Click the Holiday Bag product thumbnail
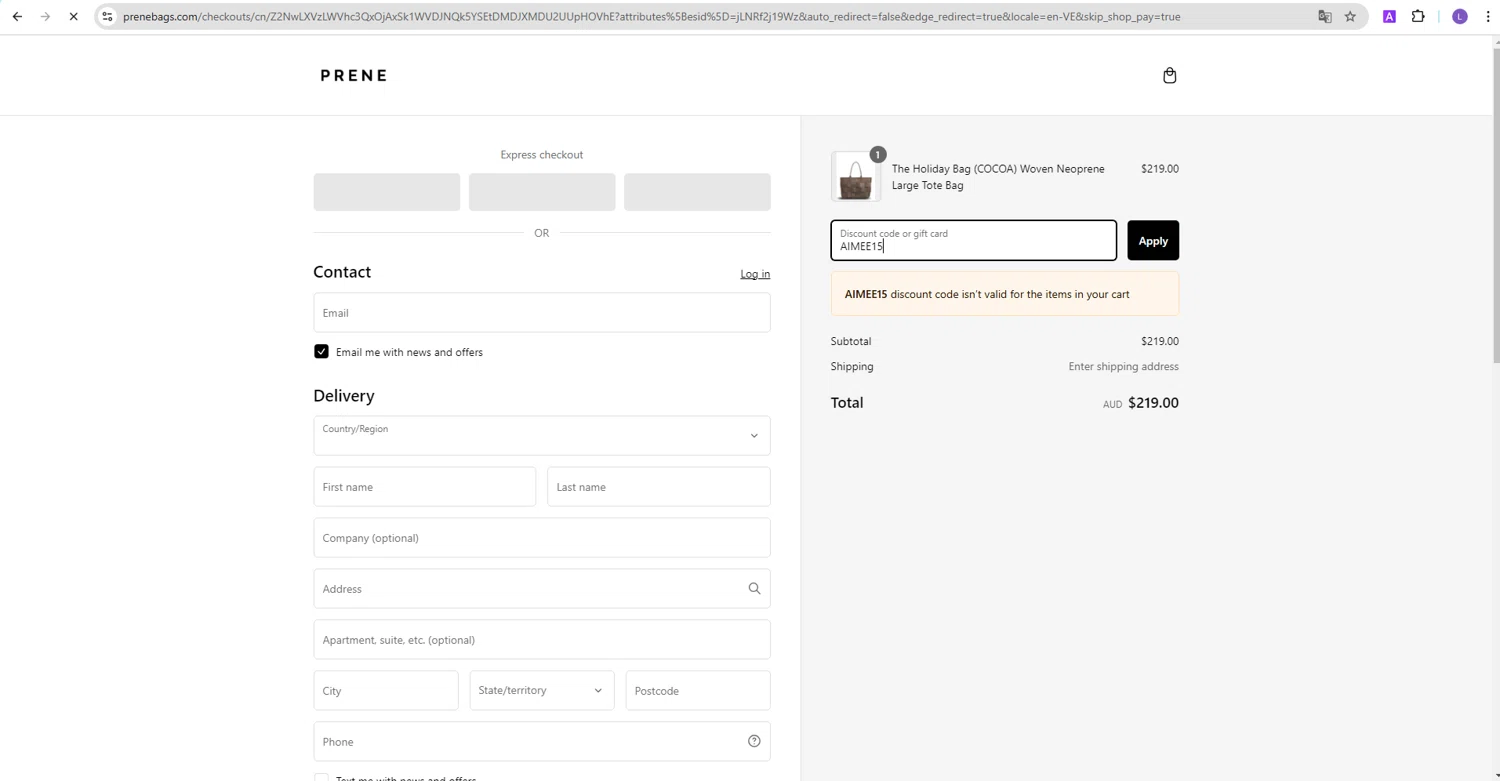Viewport: 1500px width, 781px height. click(x=856, y=177)
